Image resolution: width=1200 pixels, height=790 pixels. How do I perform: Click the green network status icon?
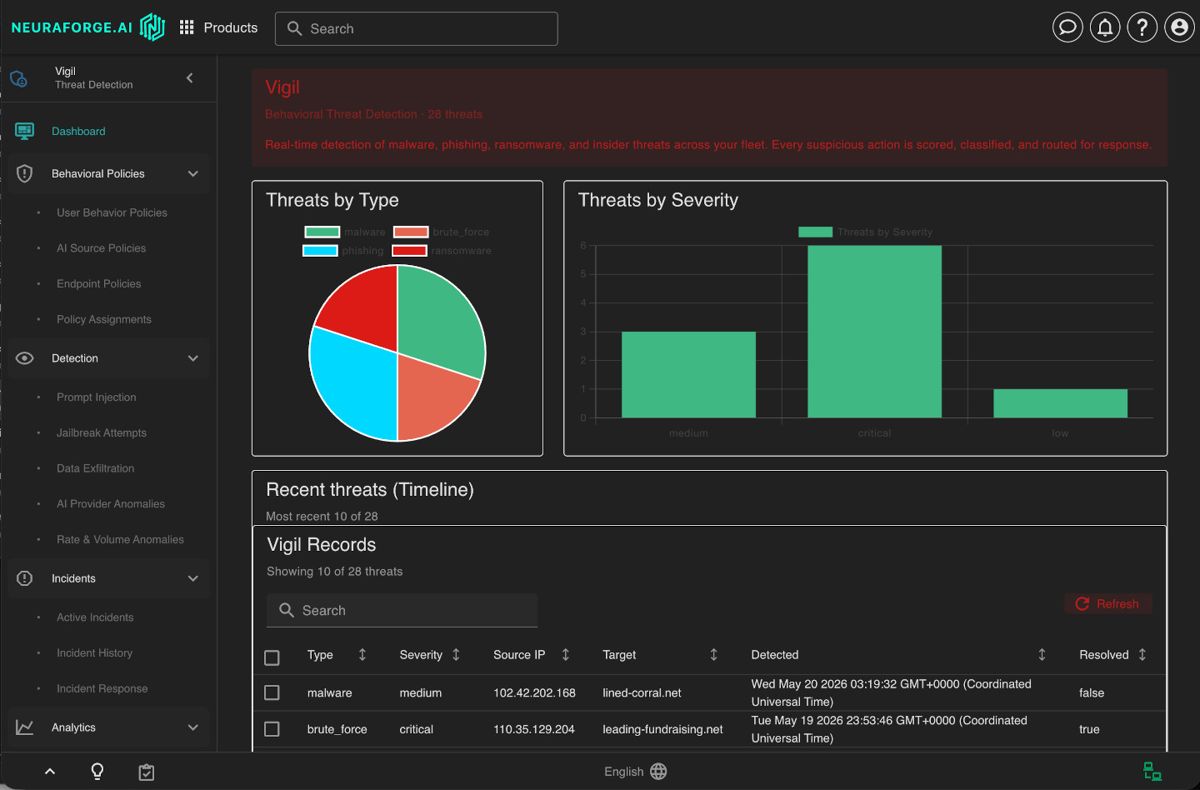coord(1152,772)
